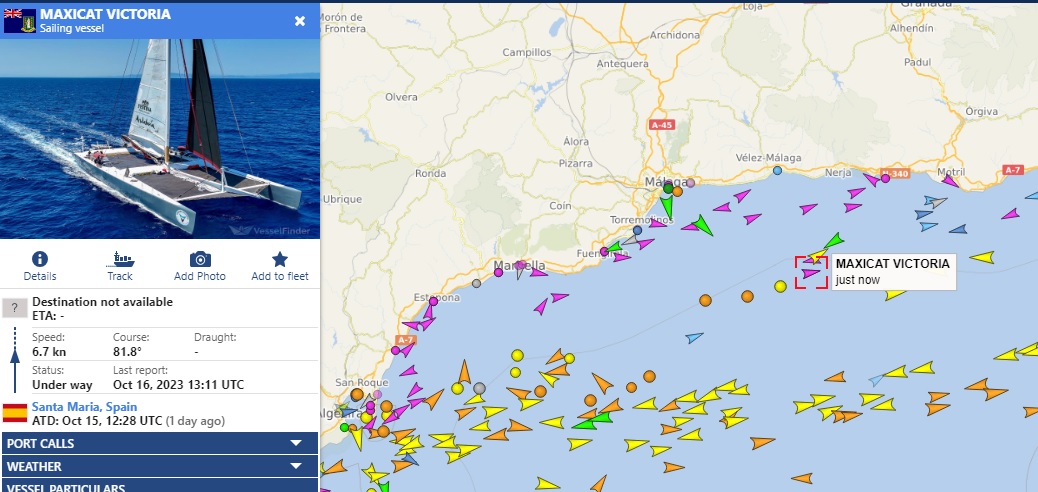Click the Course value 81.8°
This screenshot has width=1038, height=492.
tap(127, 352)
